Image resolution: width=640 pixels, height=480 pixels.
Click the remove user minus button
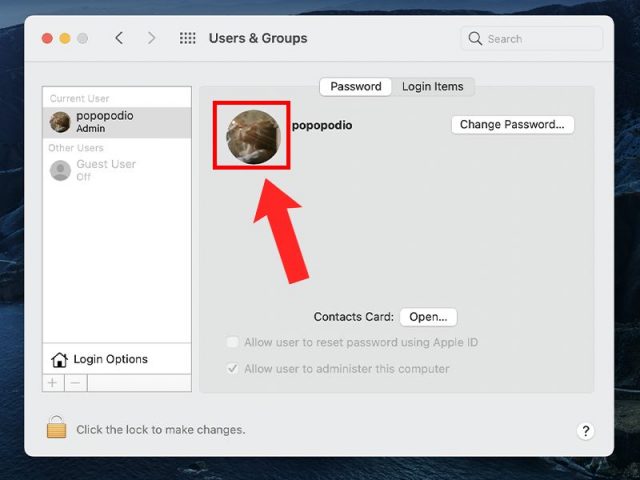75,383
